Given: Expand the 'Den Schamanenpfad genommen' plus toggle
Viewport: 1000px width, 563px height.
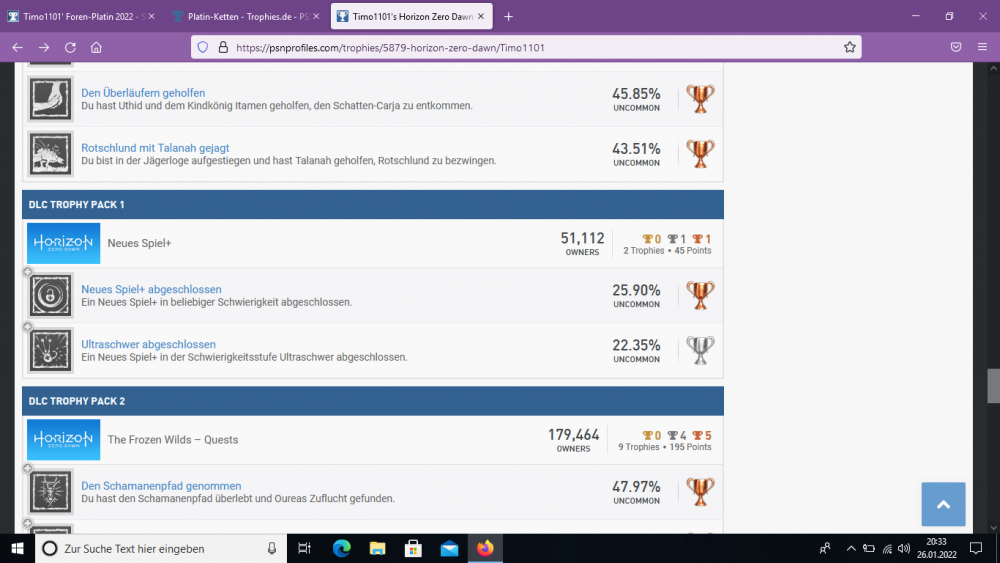Looking at the screenshot, I should coord(27,470).
